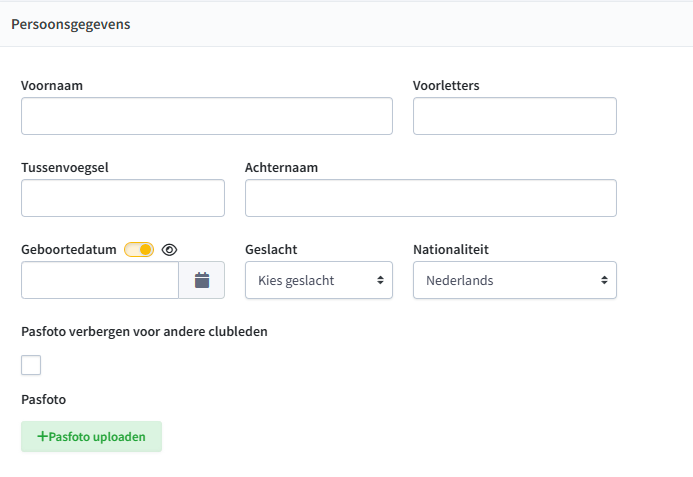Click the Geboortedatum date input field
This screenshot has width=693, height=477.
(100, 280)
